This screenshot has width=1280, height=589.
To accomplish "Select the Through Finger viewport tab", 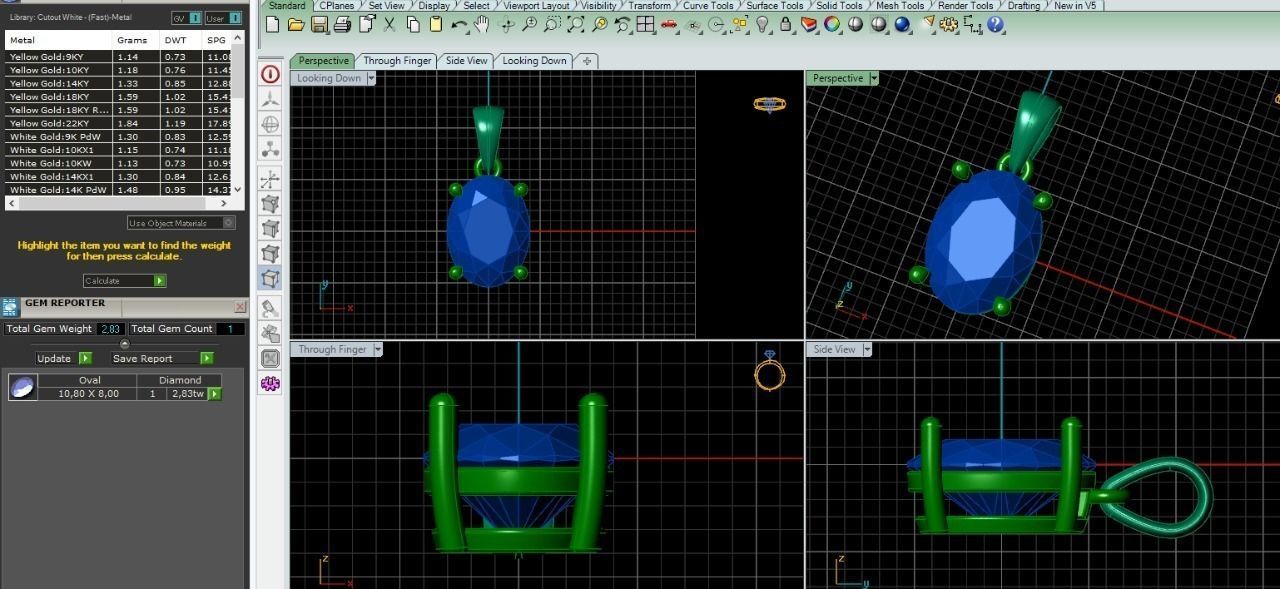I will pyautogui.click(x=397, y=61).
